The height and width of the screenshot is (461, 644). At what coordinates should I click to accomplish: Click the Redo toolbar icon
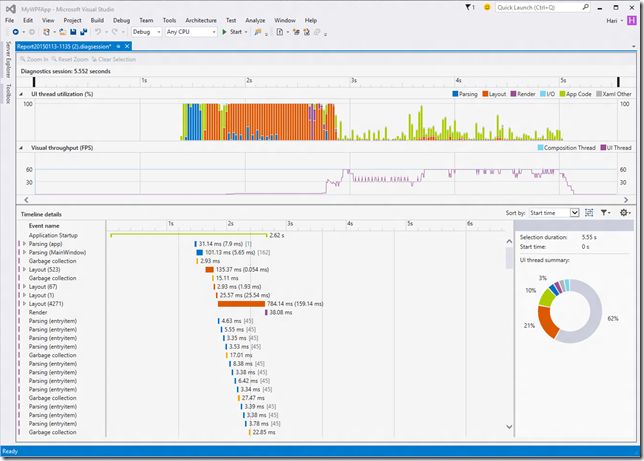[x=115, y=32]
